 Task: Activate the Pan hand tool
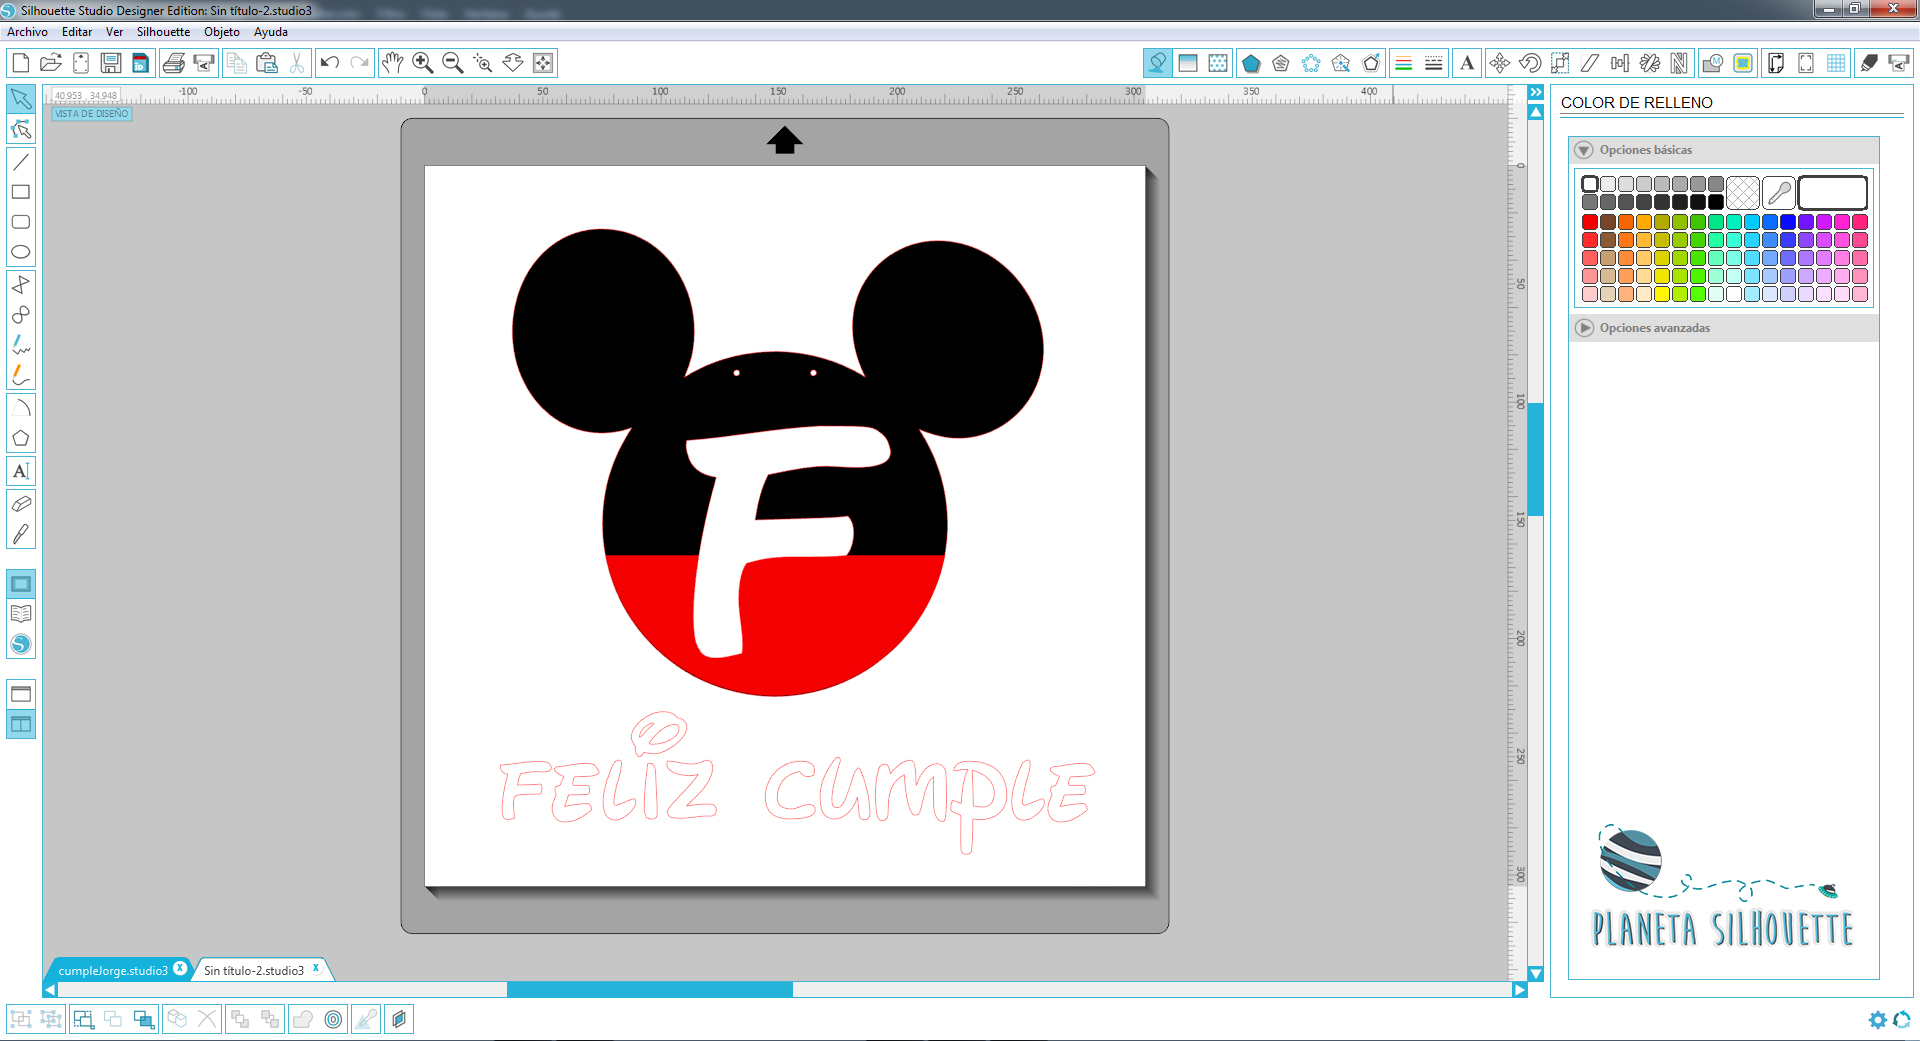pos(392,63)
